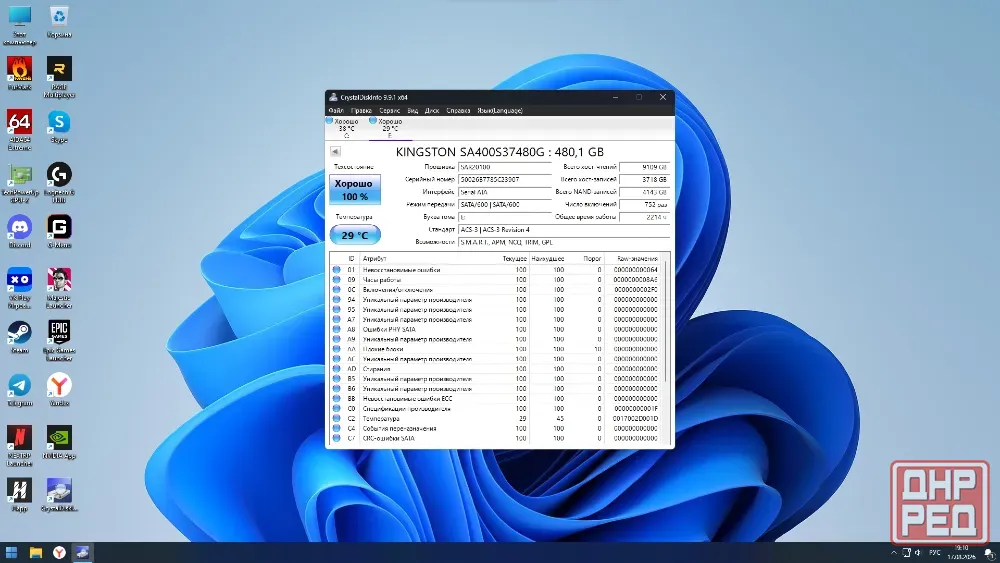Open the Сервис menu

389,110
